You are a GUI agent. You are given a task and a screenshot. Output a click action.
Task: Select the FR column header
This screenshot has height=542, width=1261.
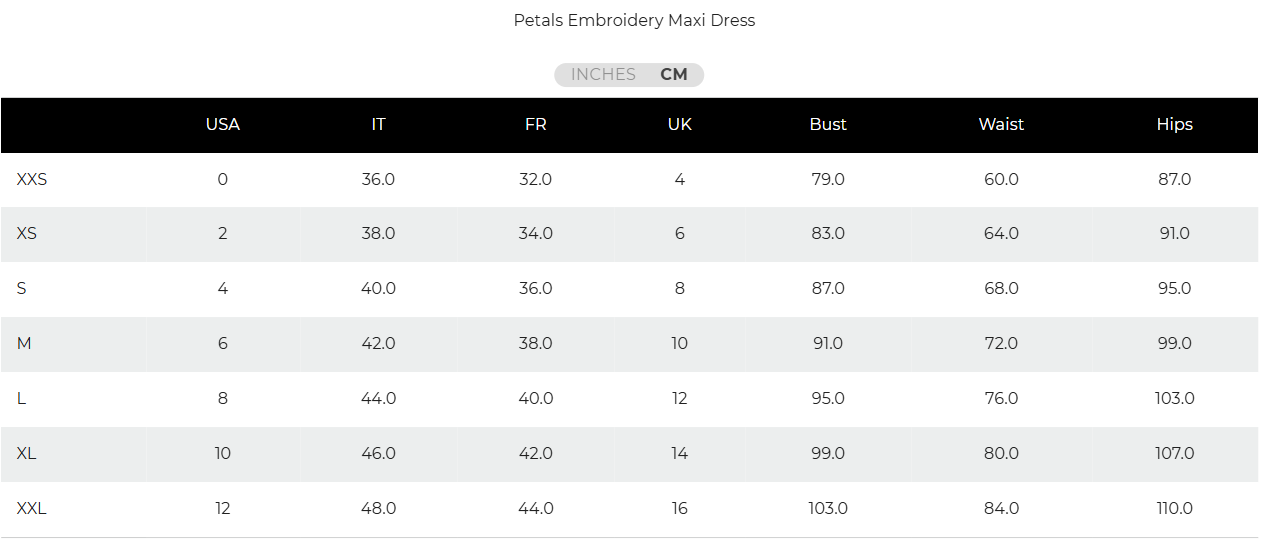535,125
